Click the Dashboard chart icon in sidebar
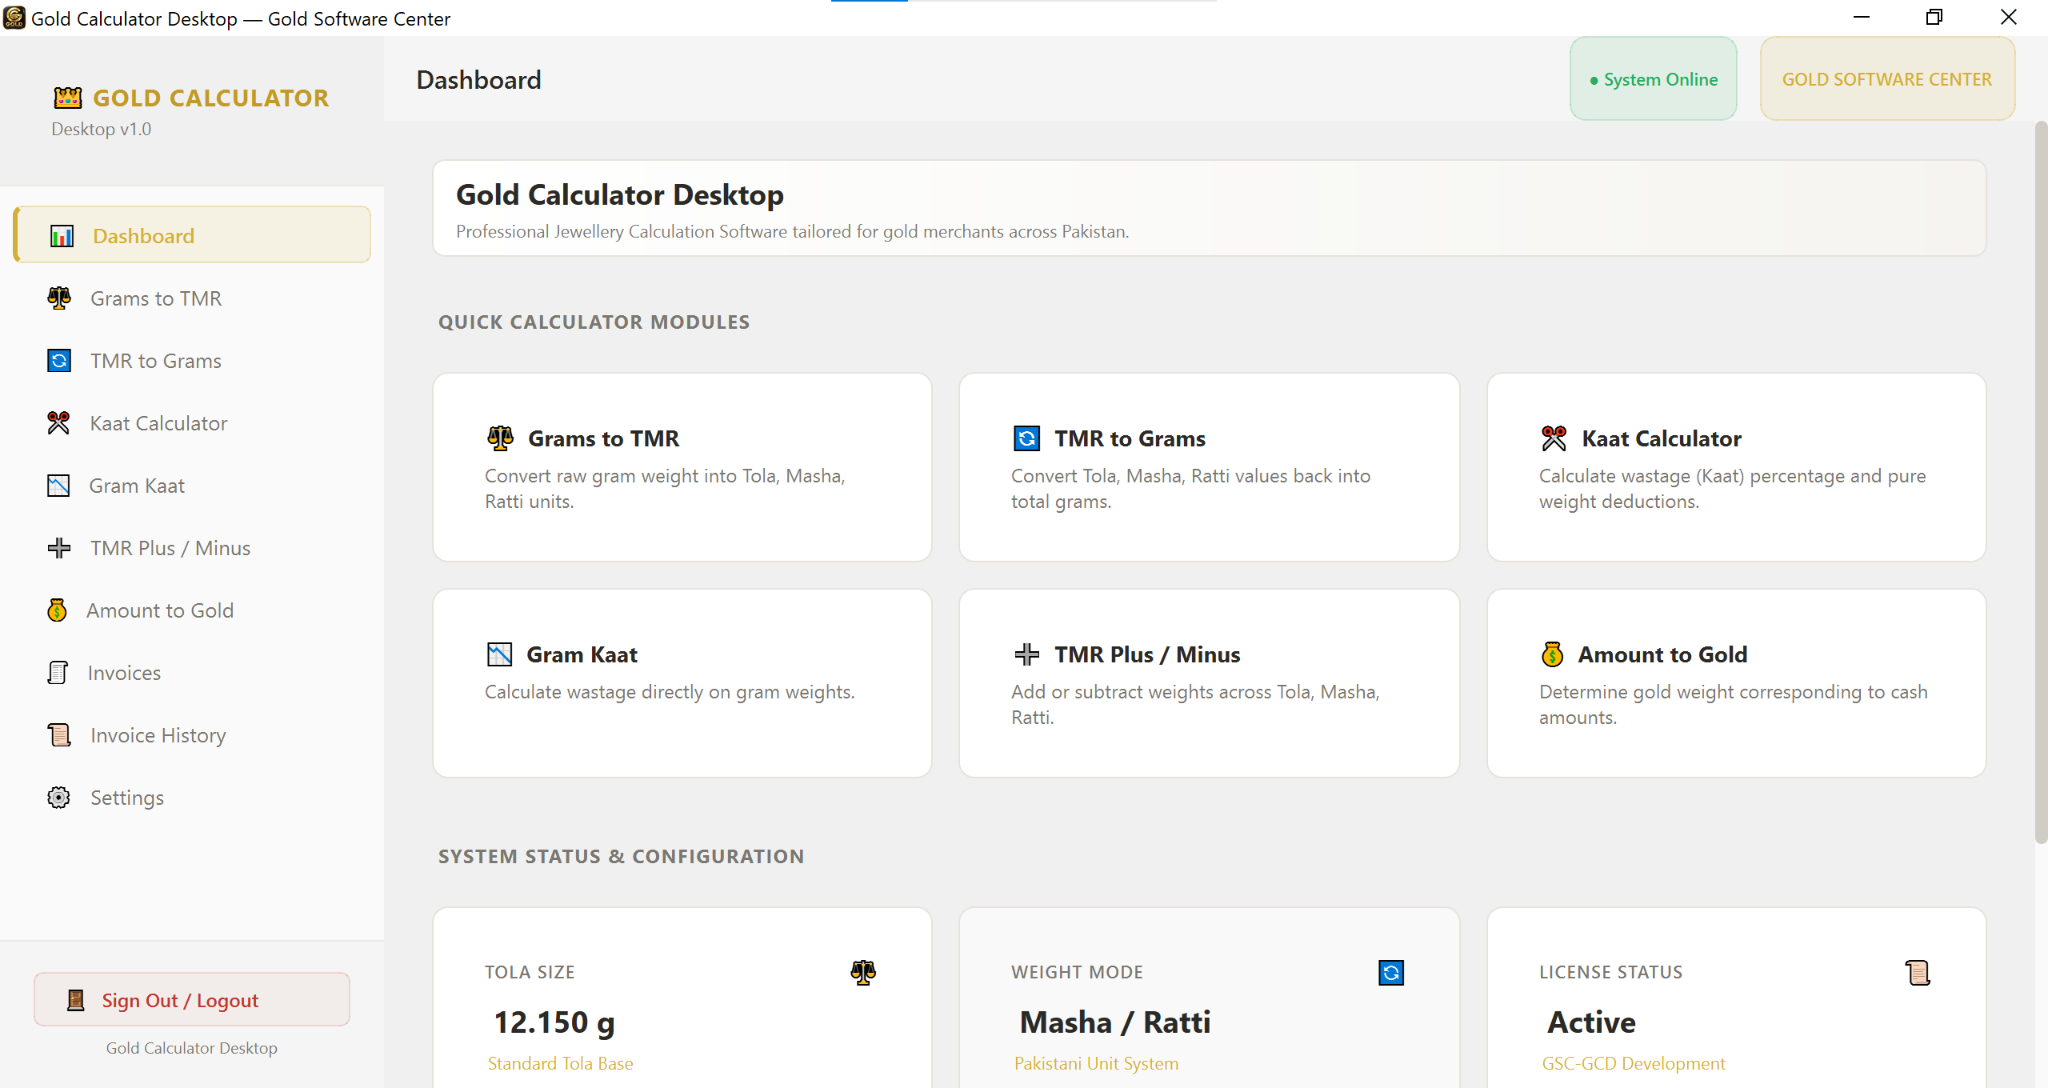The height and width of the screenshot is (1088, 2048). point(62,236)
